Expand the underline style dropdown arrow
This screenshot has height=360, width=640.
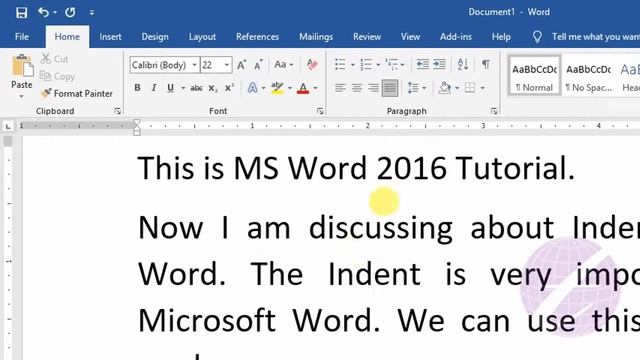(183, 88)
